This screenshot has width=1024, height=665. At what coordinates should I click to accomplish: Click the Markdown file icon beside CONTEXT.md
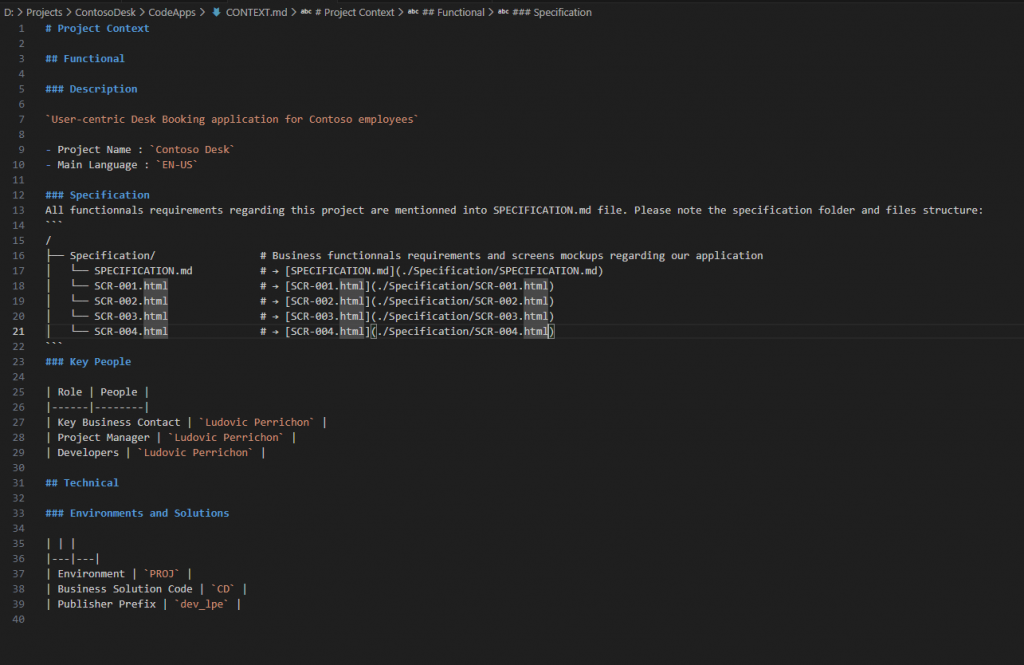tap(217, 12)
